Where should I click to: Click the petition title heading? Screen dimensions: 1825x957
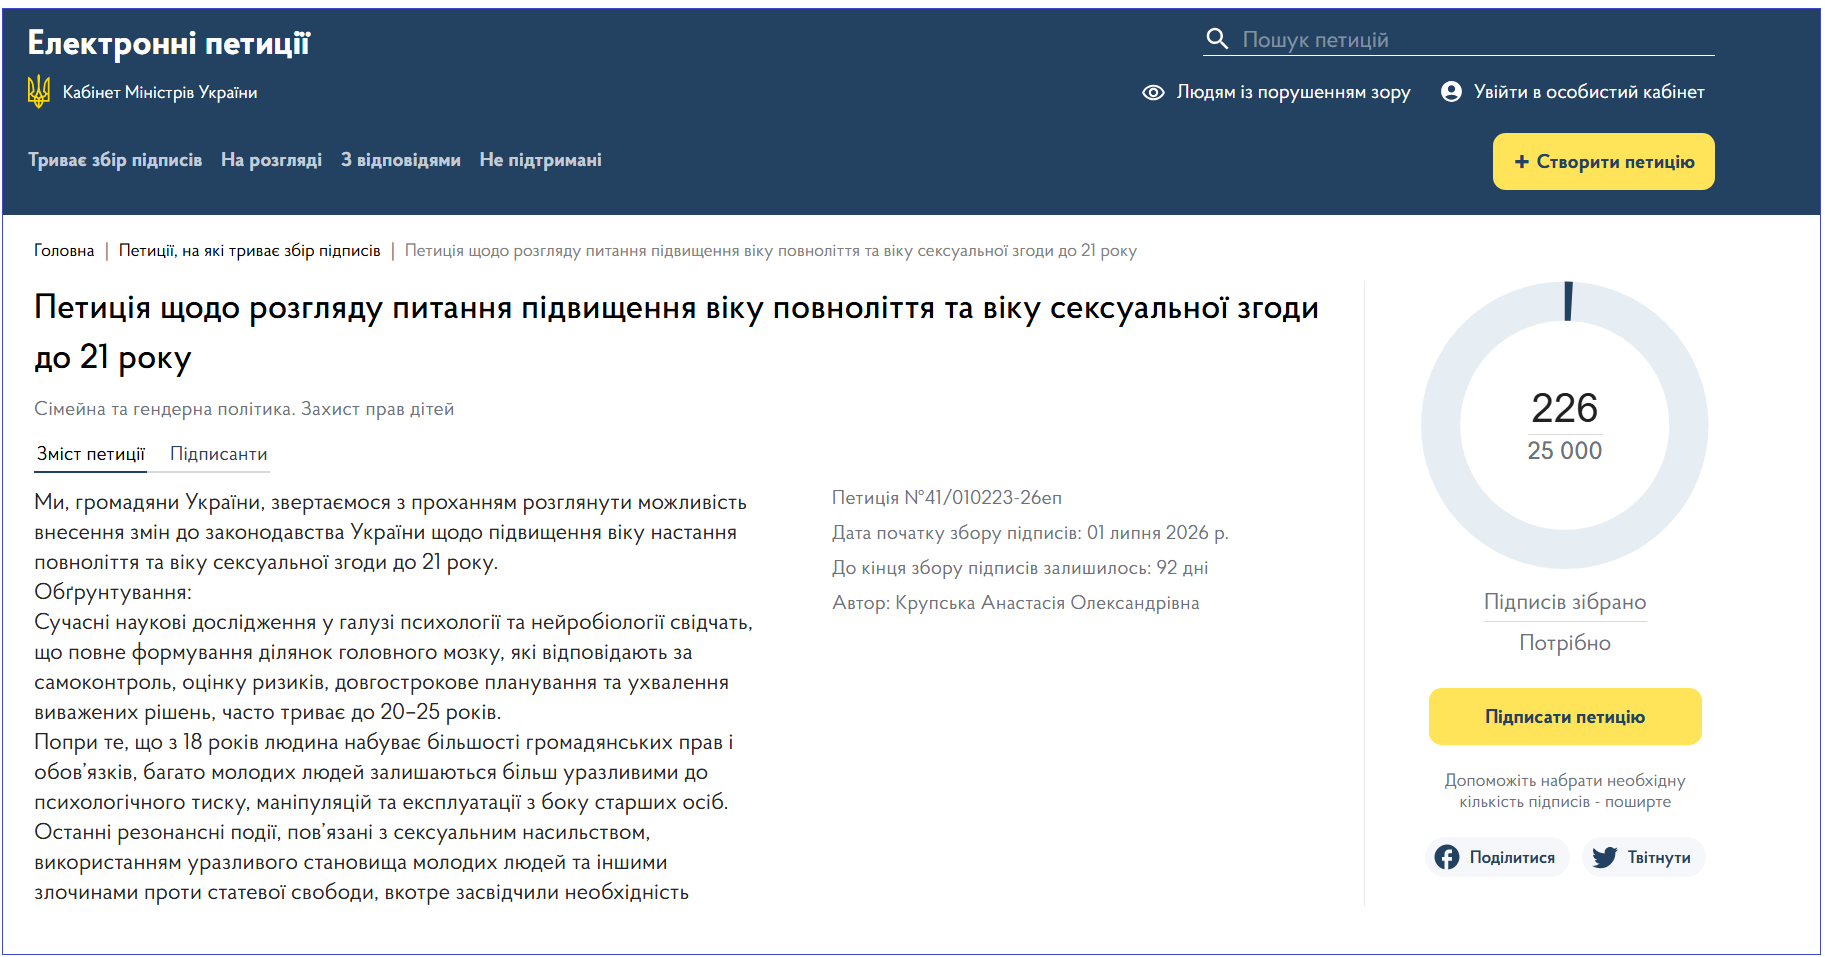[x=676, y=332]
